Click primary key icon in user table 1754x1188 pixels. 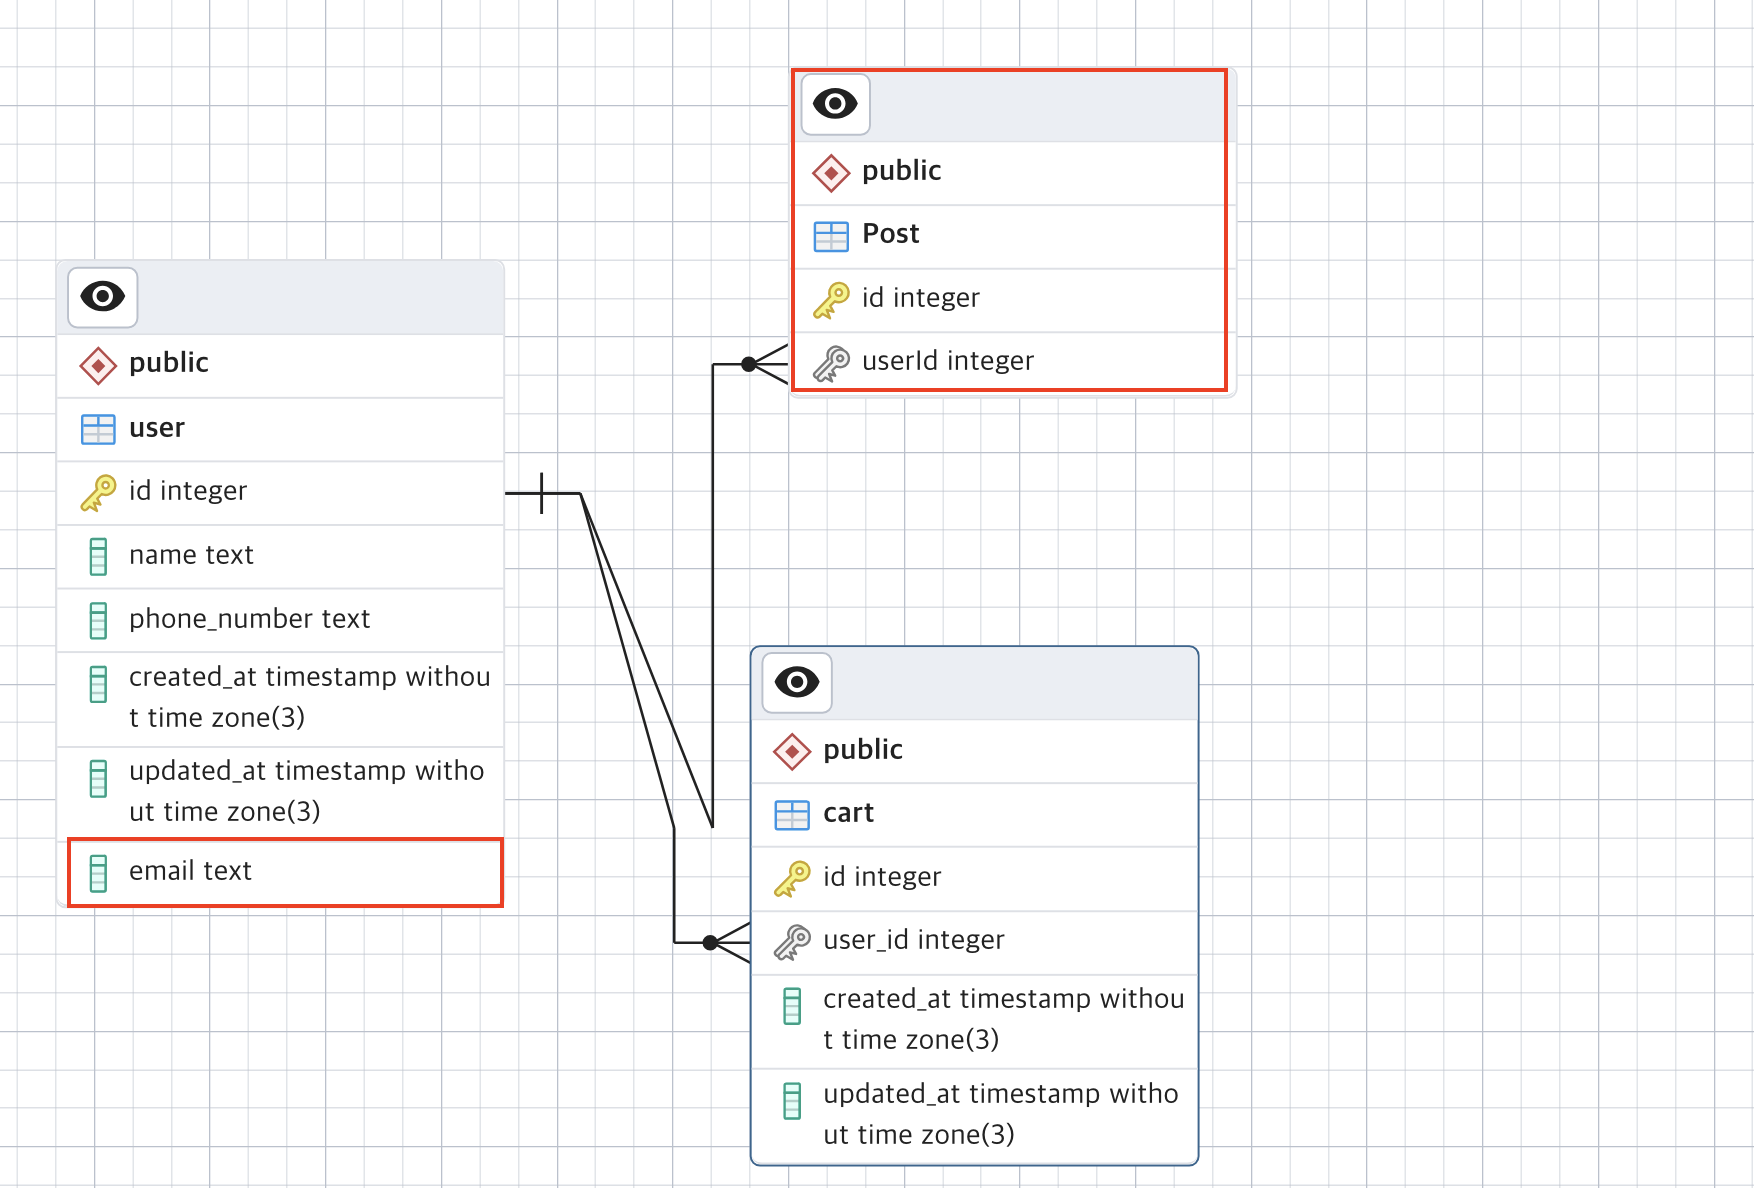point(98,493)
